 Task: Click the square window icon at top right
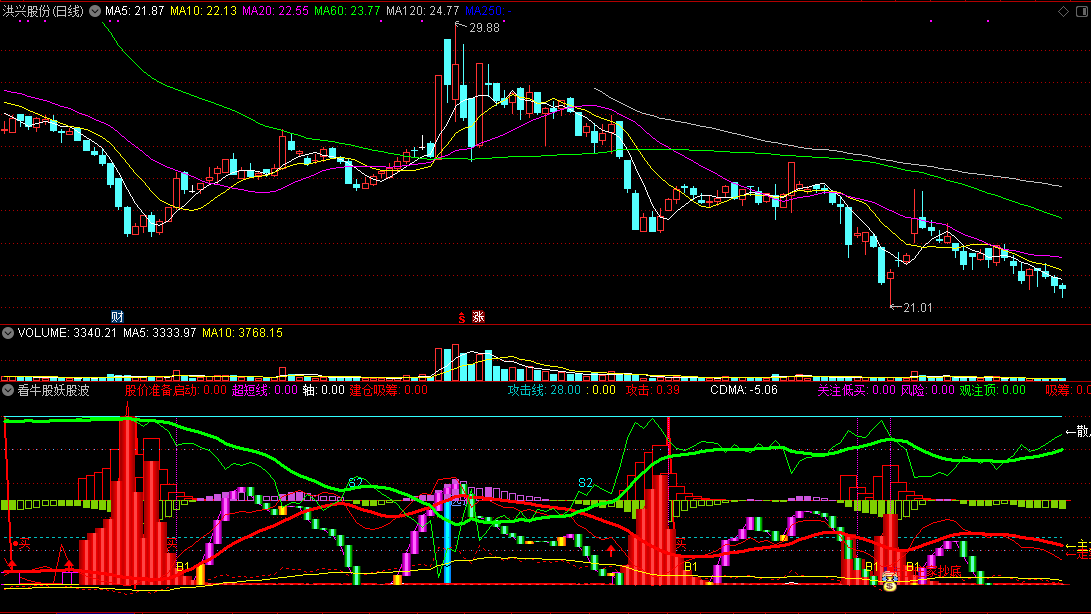[1082, 11]
